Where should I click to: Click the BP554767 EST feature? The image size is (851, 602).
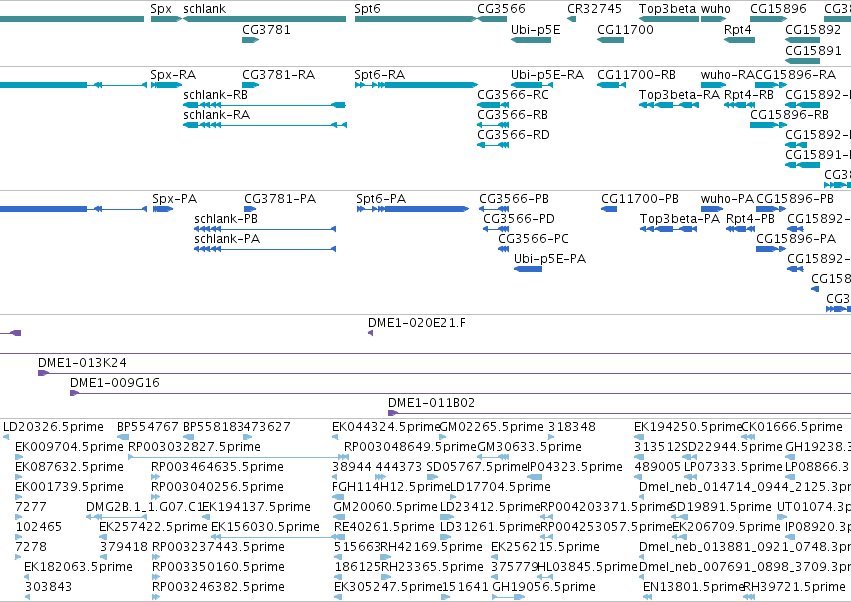[123, 437]
